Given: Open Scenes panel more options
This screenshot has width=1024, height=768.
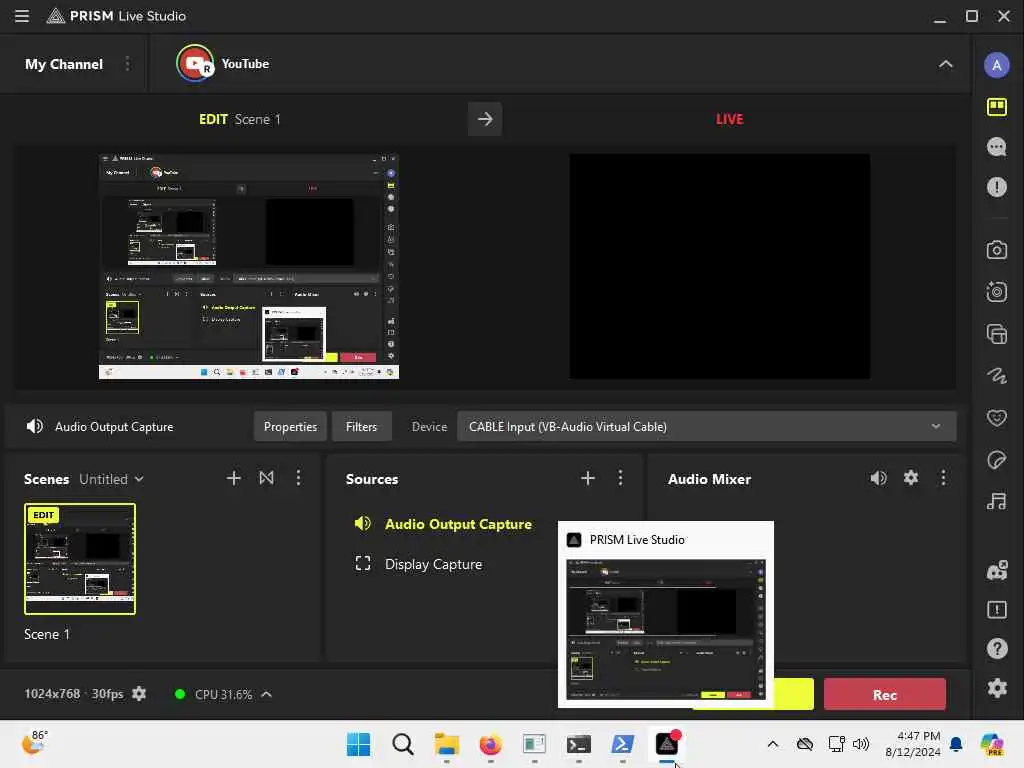Looking at the screenshot, I should click(298, 478).
